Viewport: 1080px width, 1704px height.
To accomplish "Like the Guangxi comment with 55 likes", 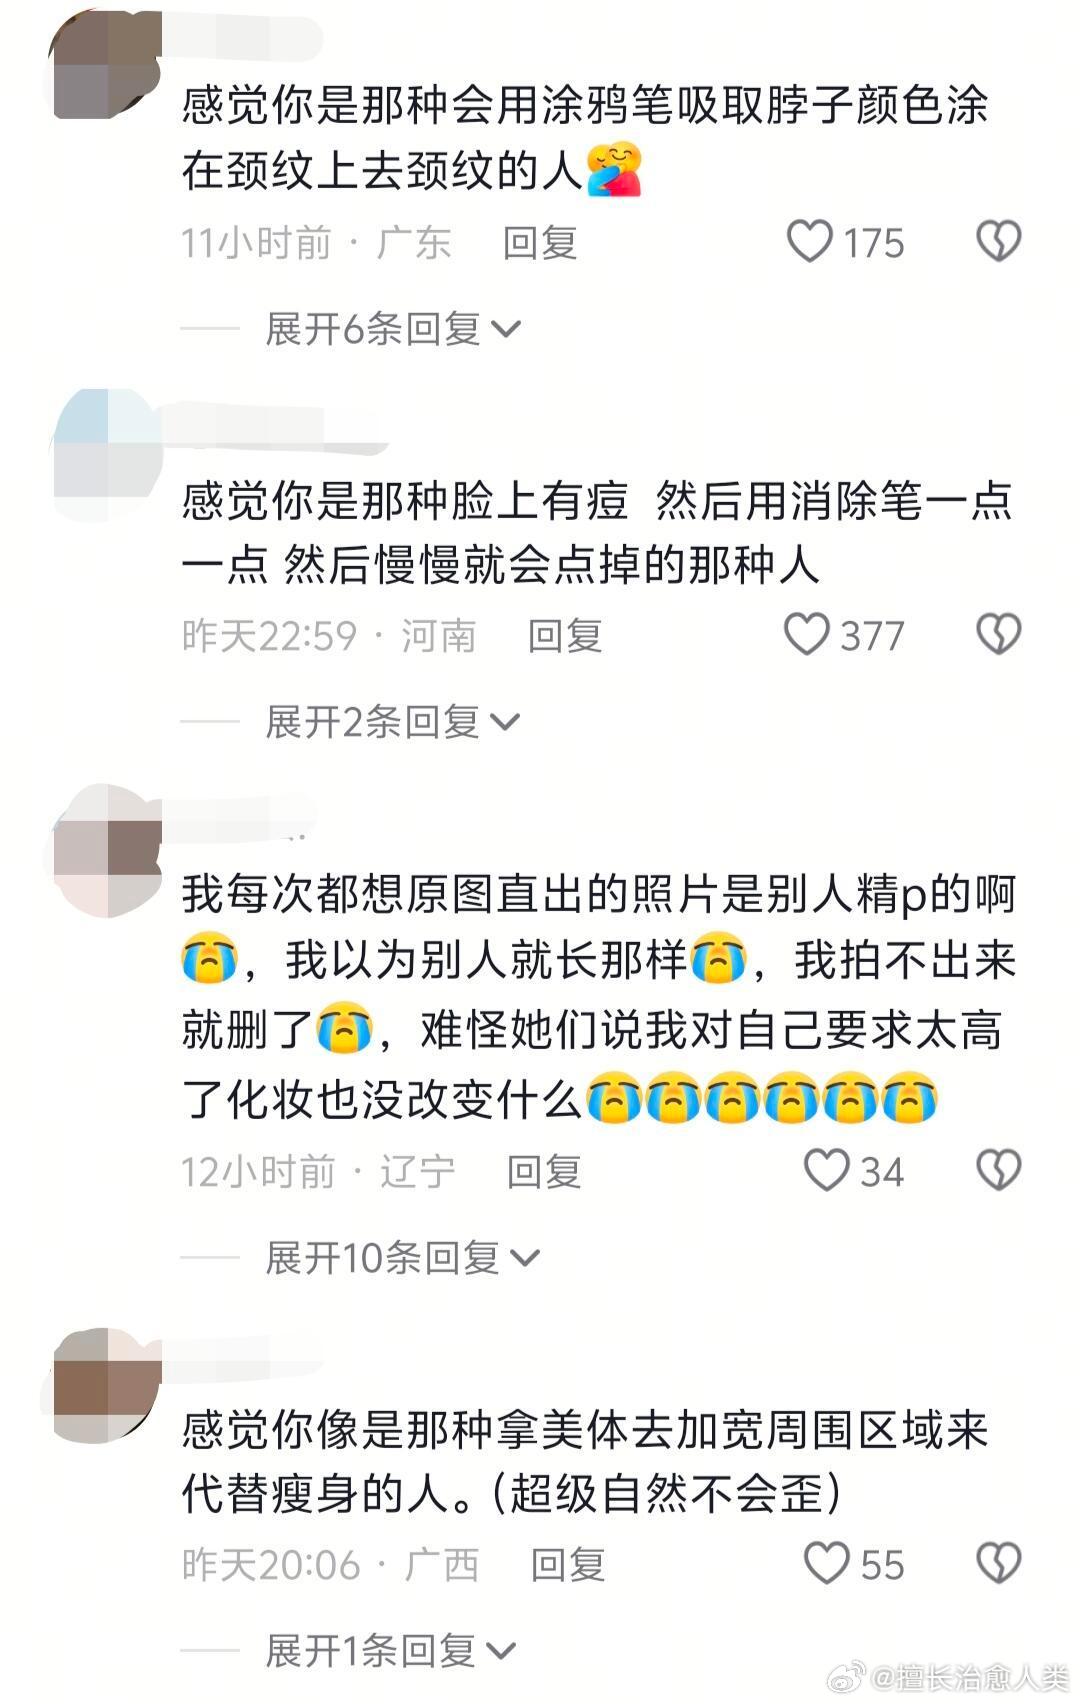I will point(827,1564).
